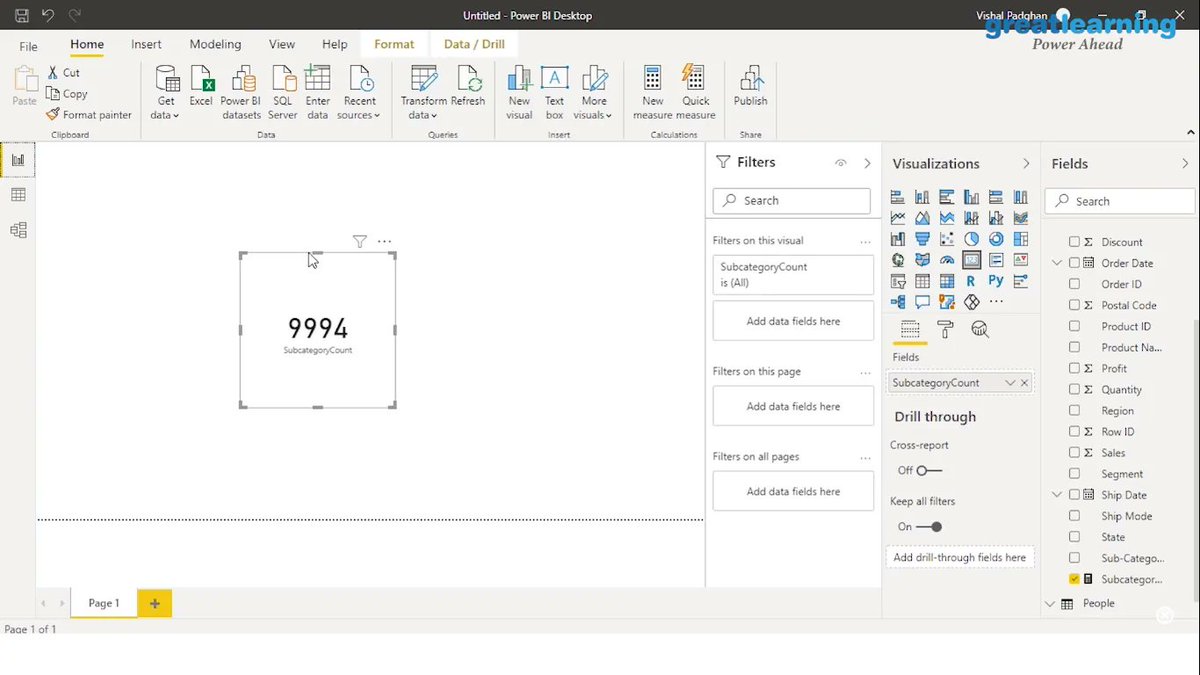
Task: Remove SubcategoryCount from the Fields well
Action: click(x=1024, y=383)
